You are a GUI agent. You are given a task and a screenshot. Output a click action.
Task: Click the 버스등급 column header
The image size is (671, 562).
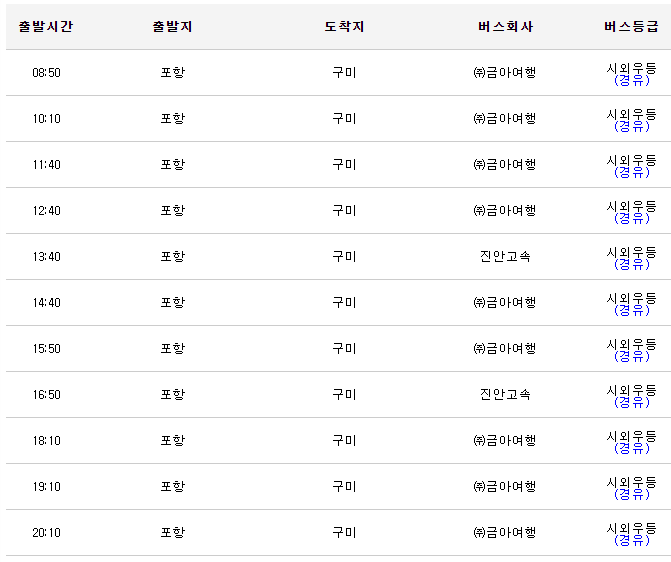click(x=631, y=27)
